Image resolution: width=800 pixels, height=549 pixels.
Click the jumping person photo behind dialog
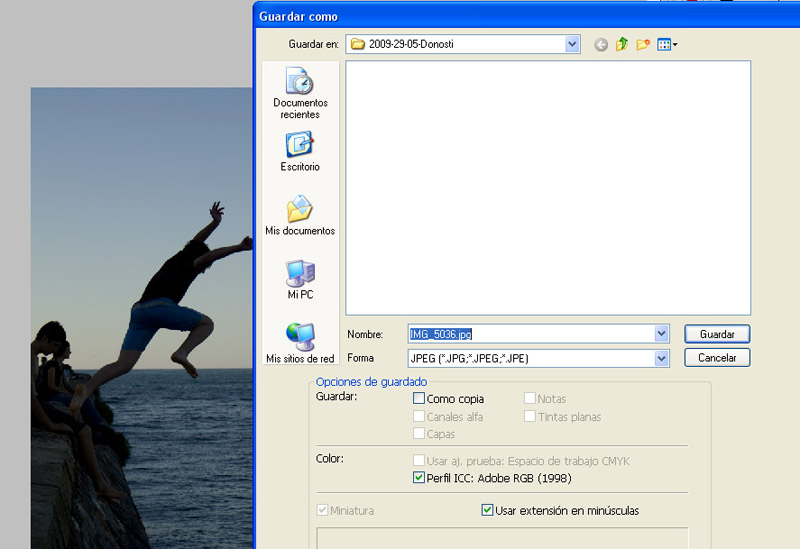click(142, 318)
